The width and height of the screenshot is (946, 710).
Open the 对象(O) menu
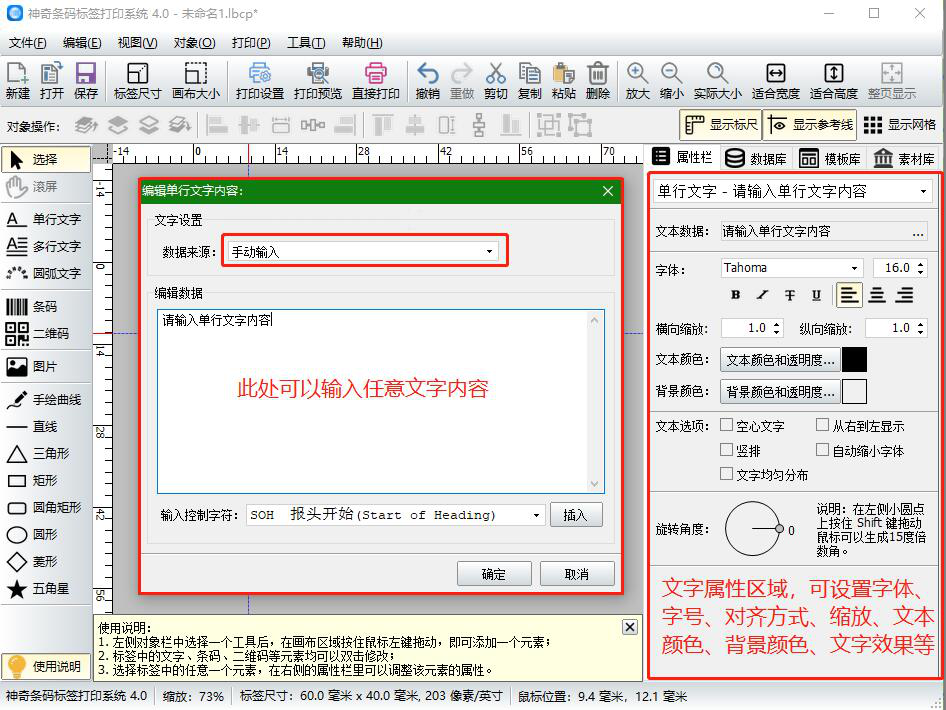click(194, 43)
